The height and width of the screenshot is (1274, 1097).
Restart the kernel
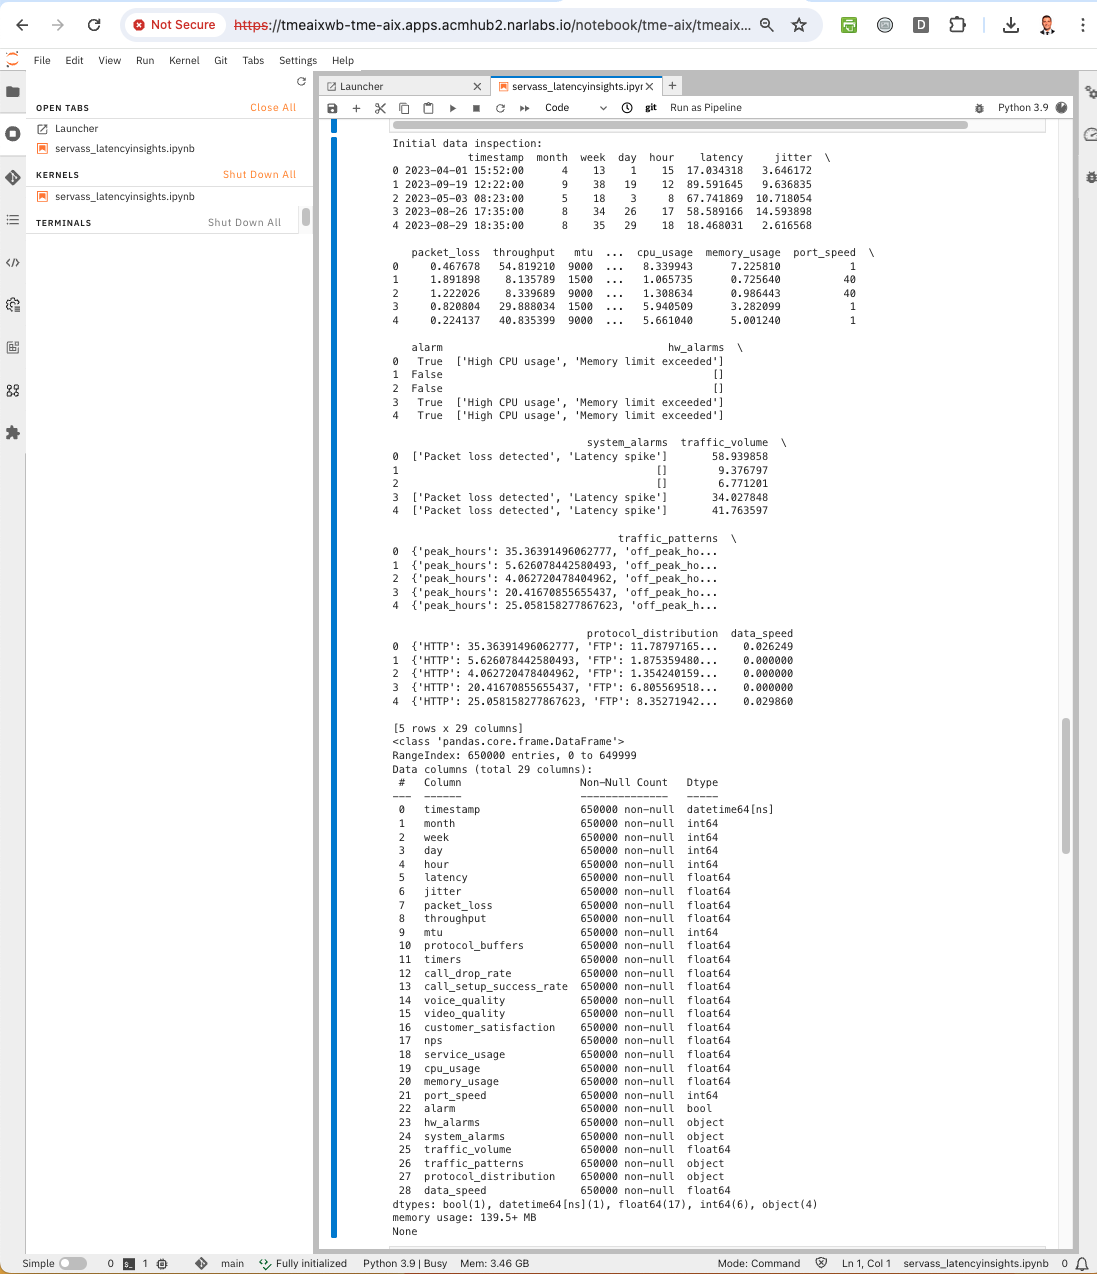pyautogui.click(x=500, y=108)
